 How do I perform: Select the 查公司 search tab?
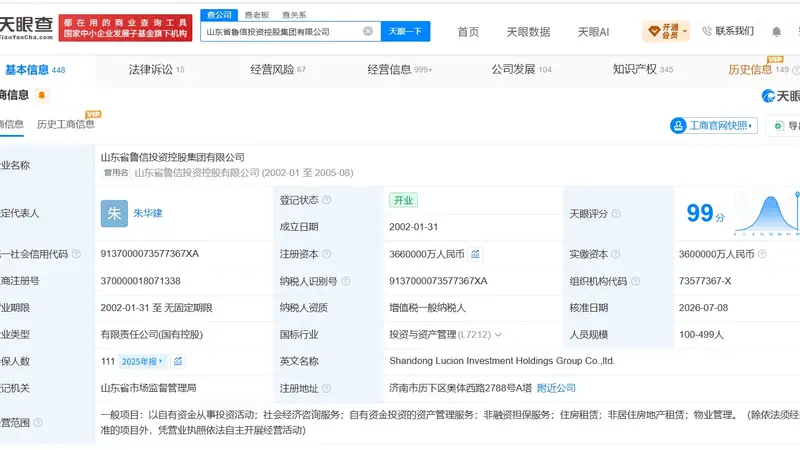point(219,15)
